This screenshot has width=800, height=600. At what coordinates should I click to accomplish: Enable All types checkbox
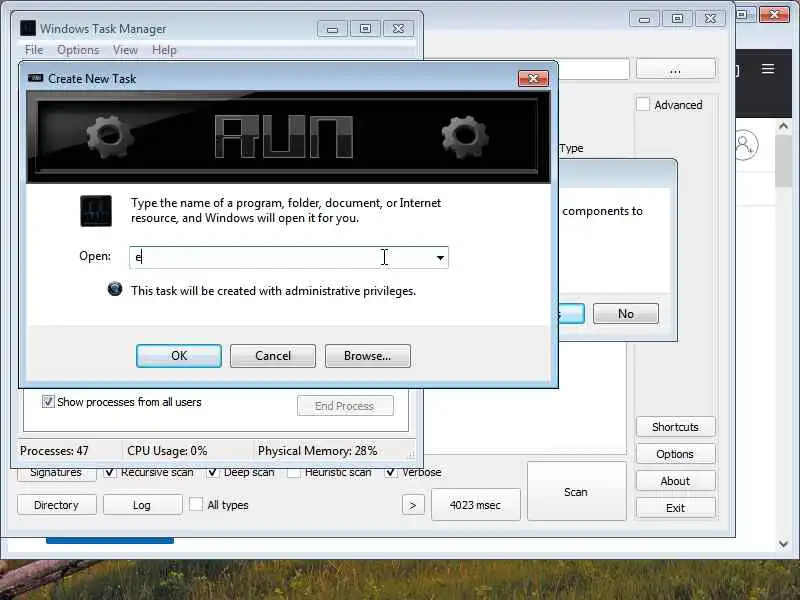[196, 505]
